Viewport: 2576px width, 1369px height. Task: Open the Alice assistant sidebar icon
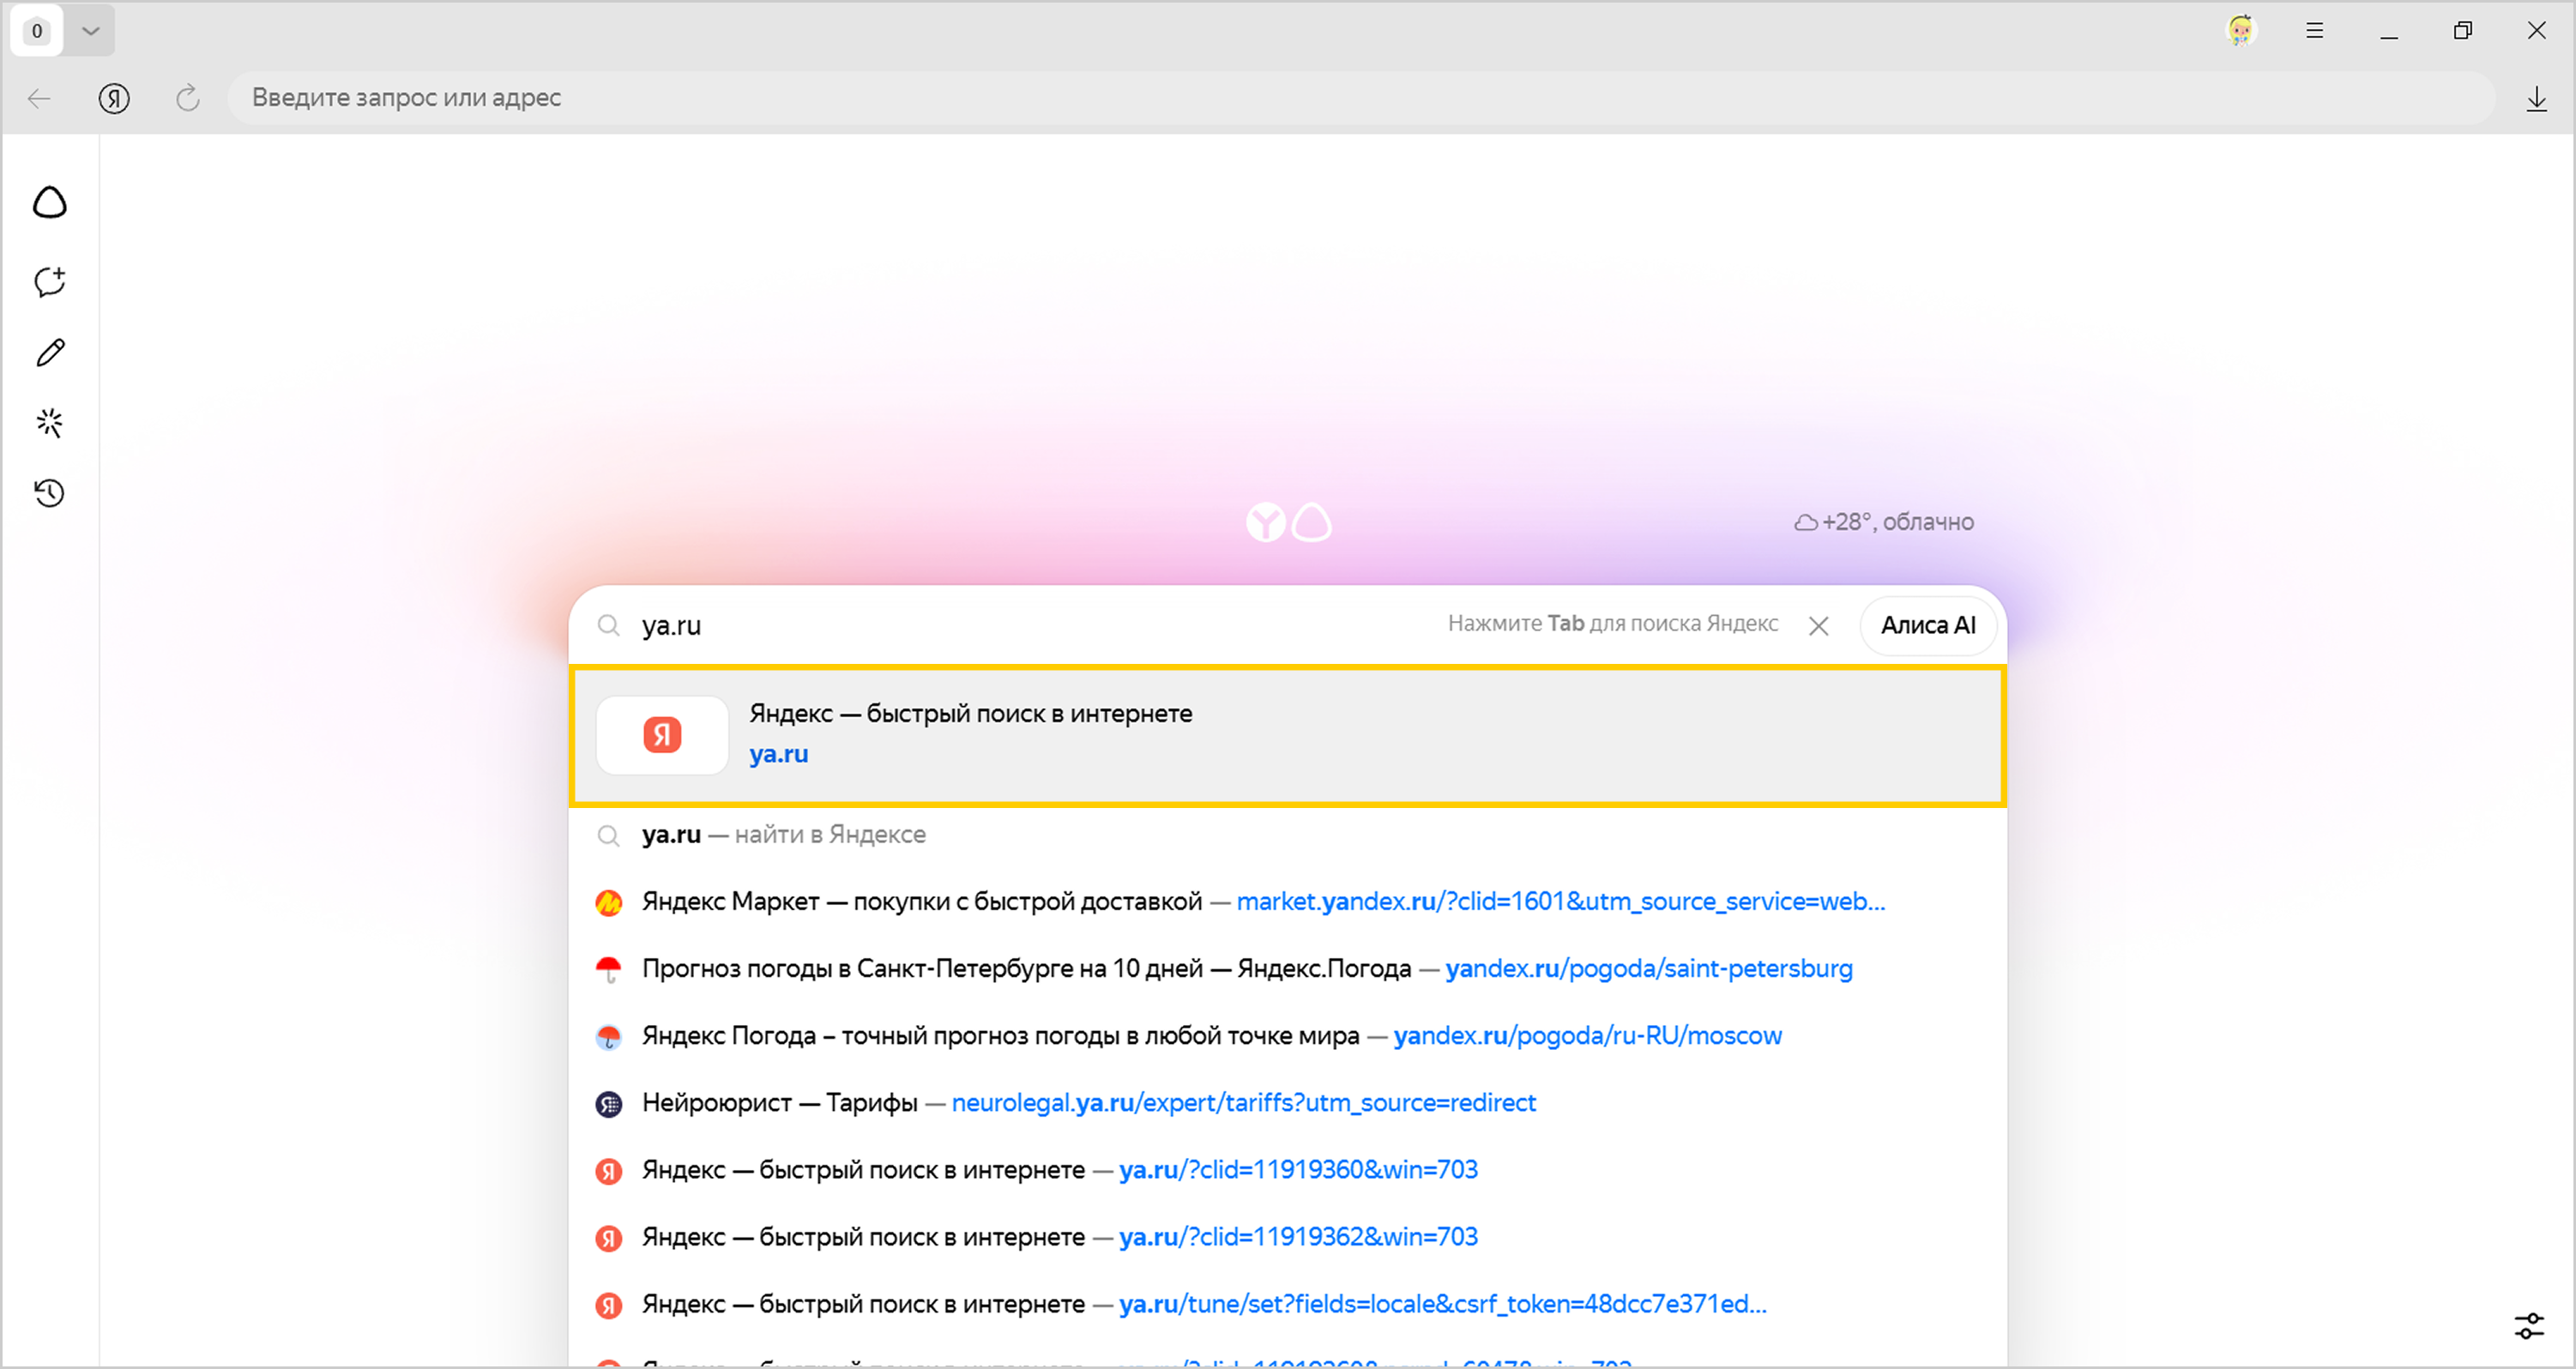click(50, 203)
